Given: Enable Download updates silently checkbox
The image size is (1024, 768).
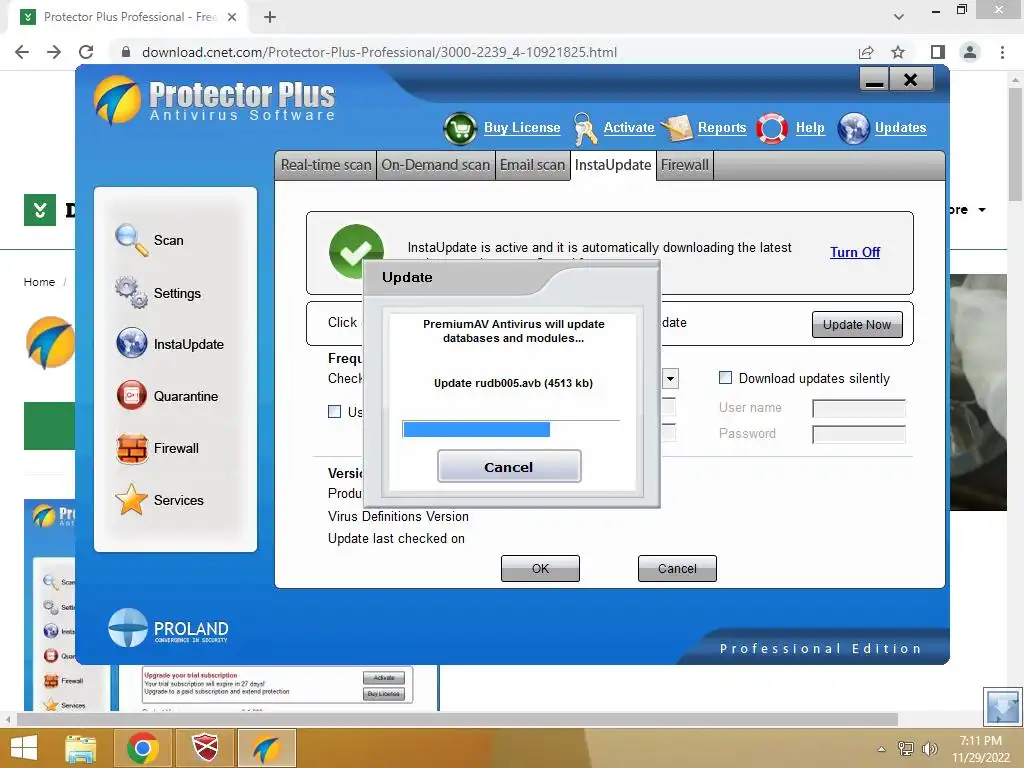Looking at the screenshot, I should pyautogui.click(x=725, y=377).
